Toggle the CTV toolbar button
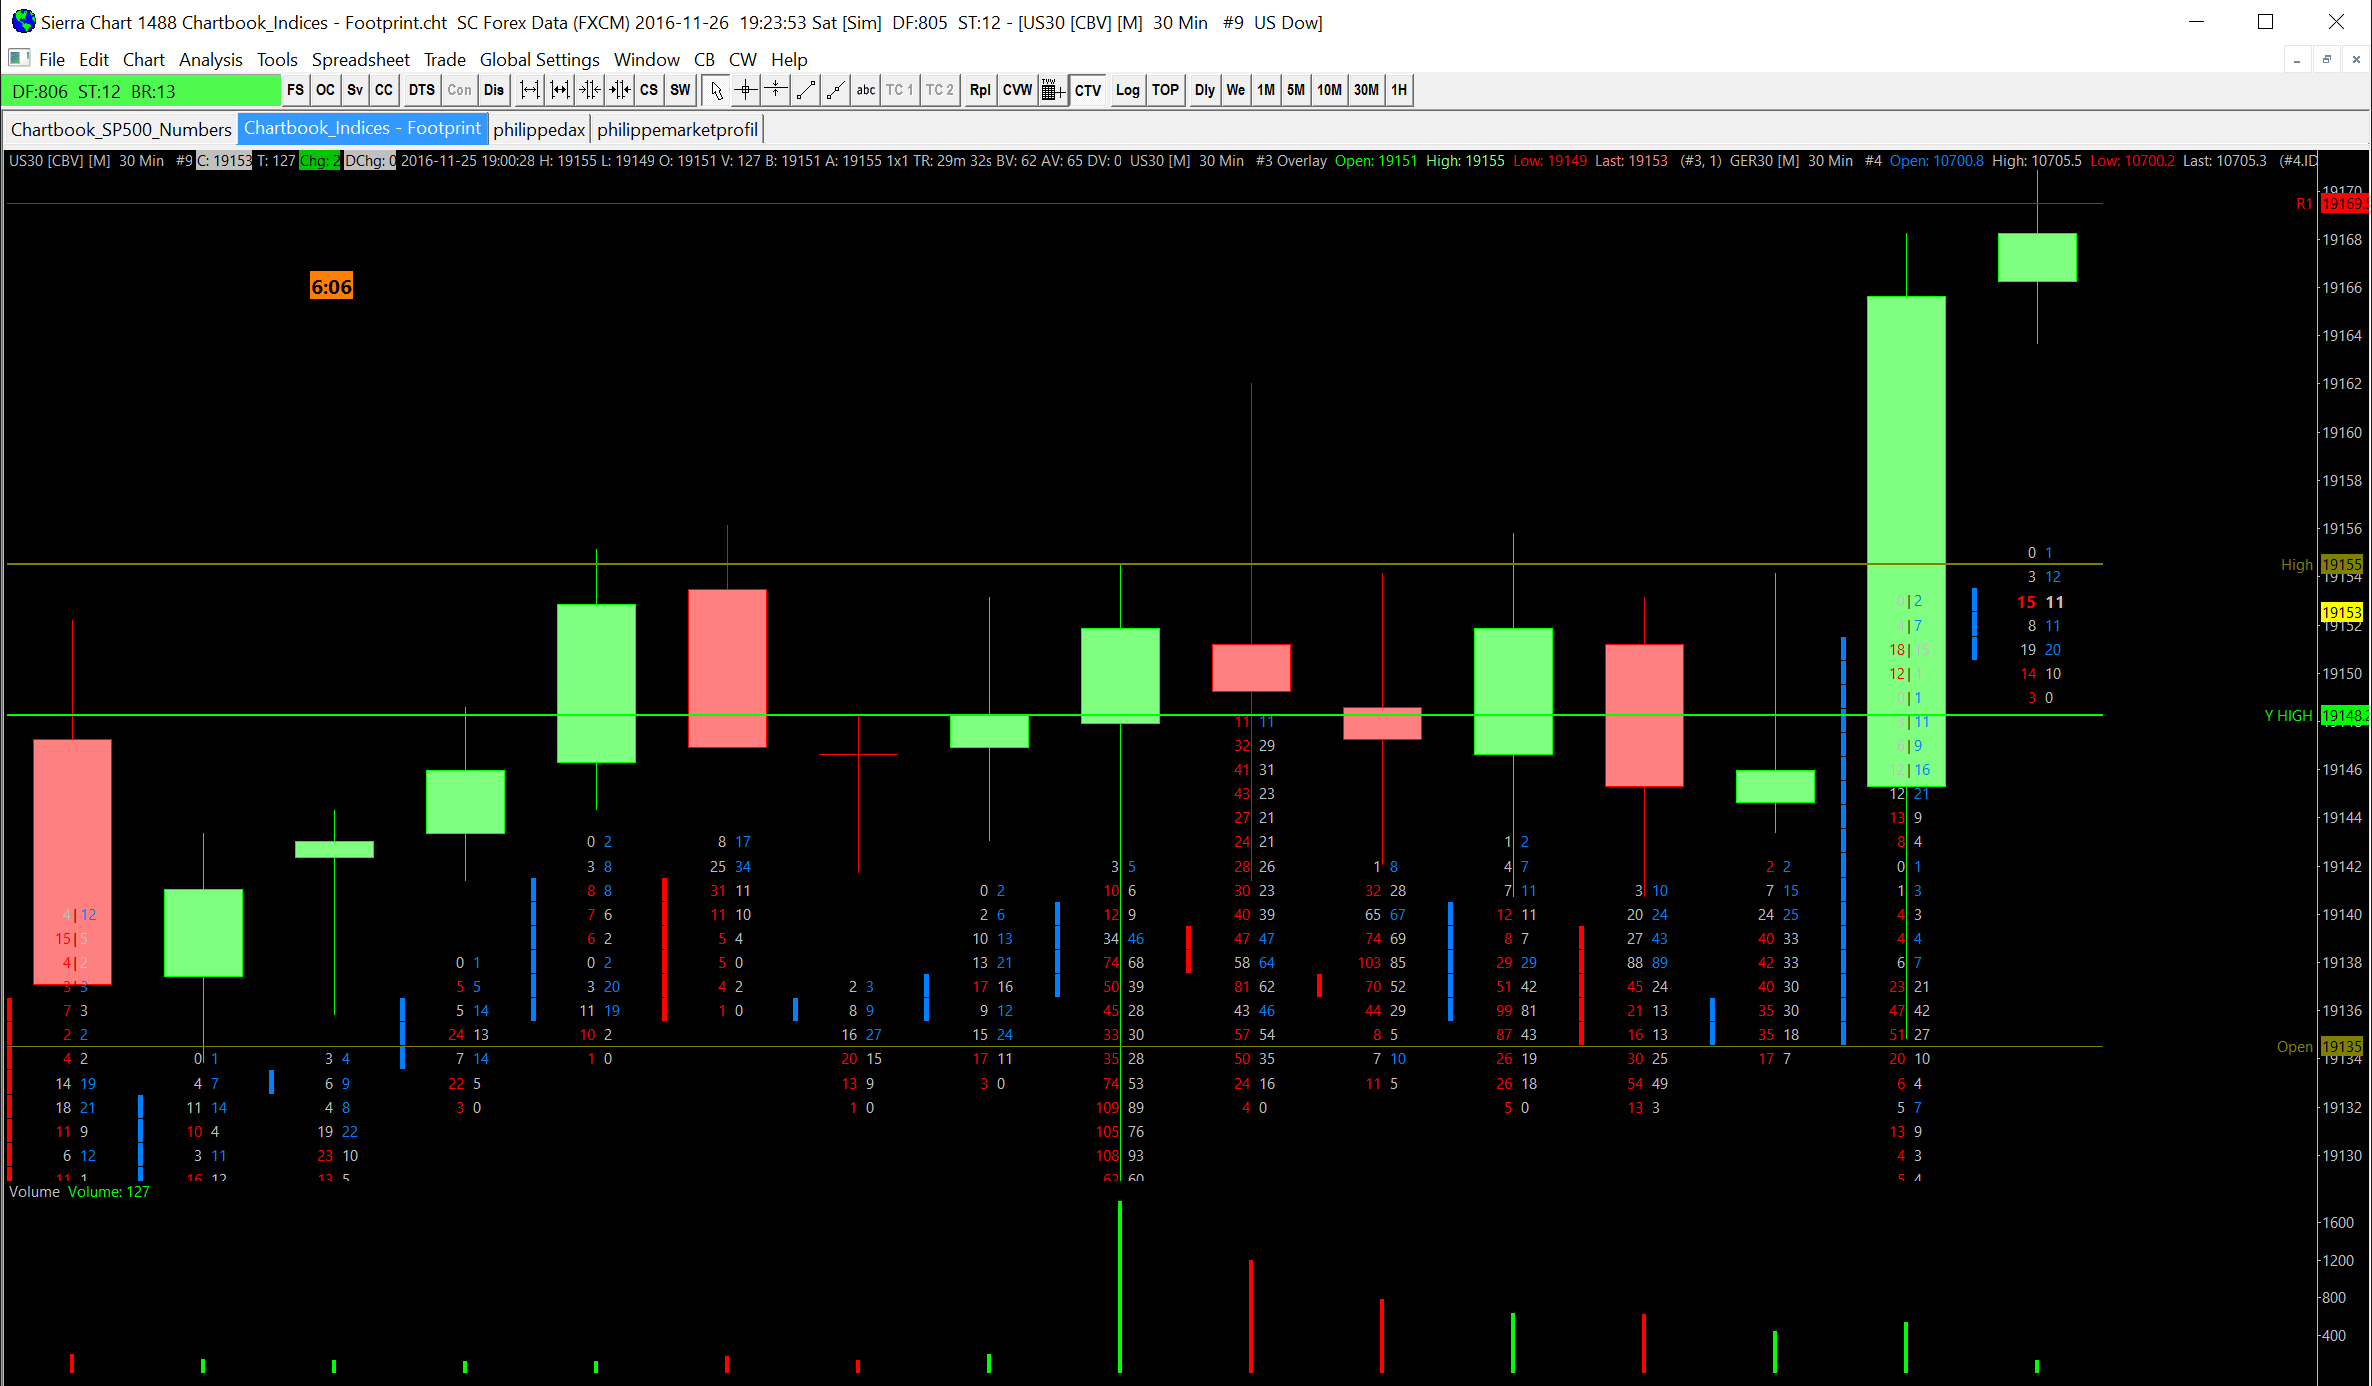Image resolution: width=2372 pixels, height=1386 pixels. [1087, 90]
